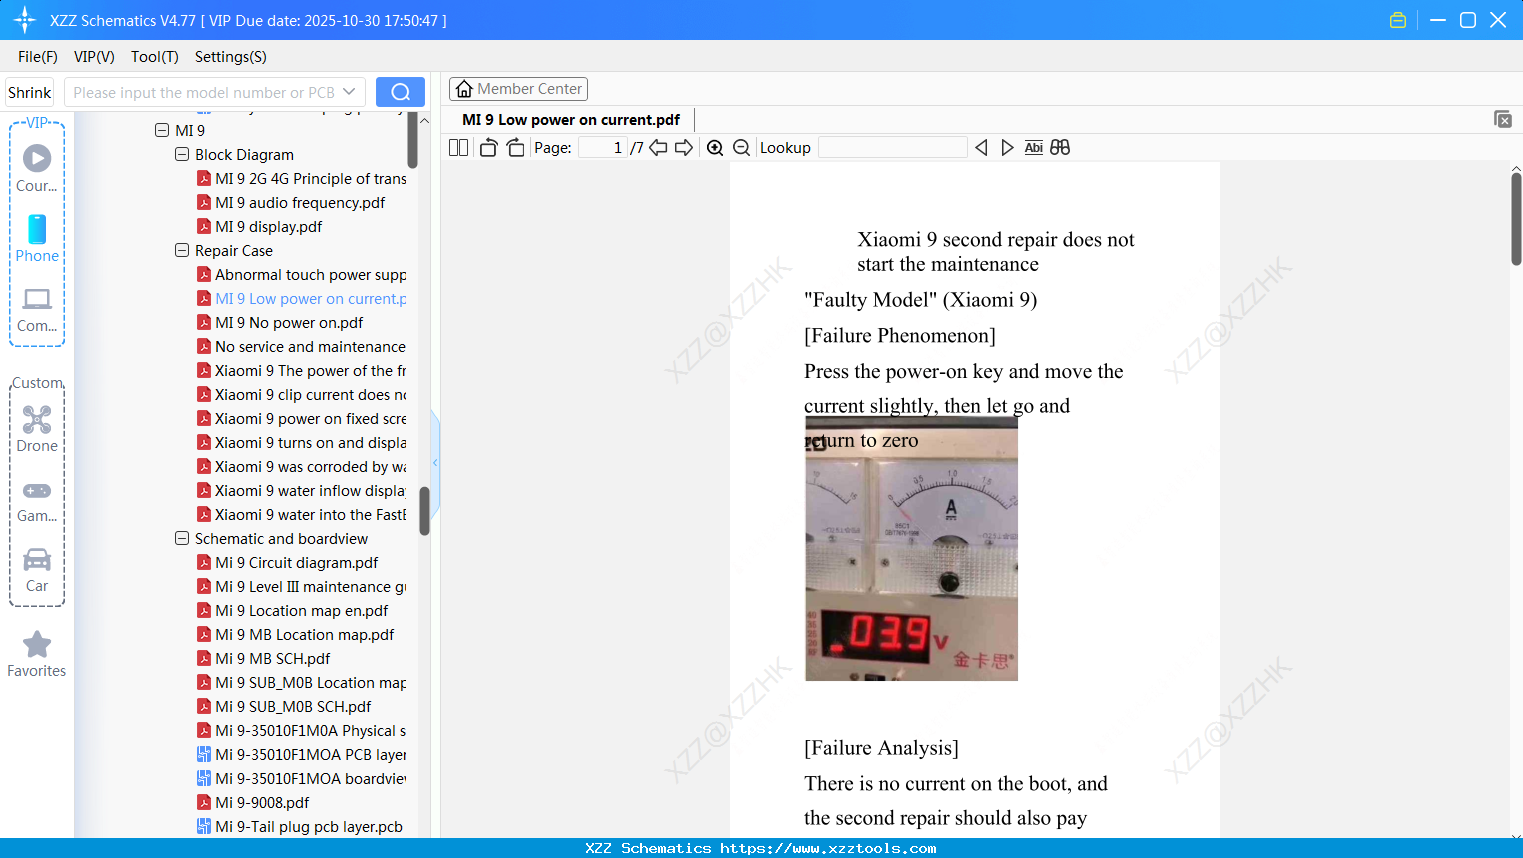
Task: Open the Drone category
Action: click(x=37, y=419)
